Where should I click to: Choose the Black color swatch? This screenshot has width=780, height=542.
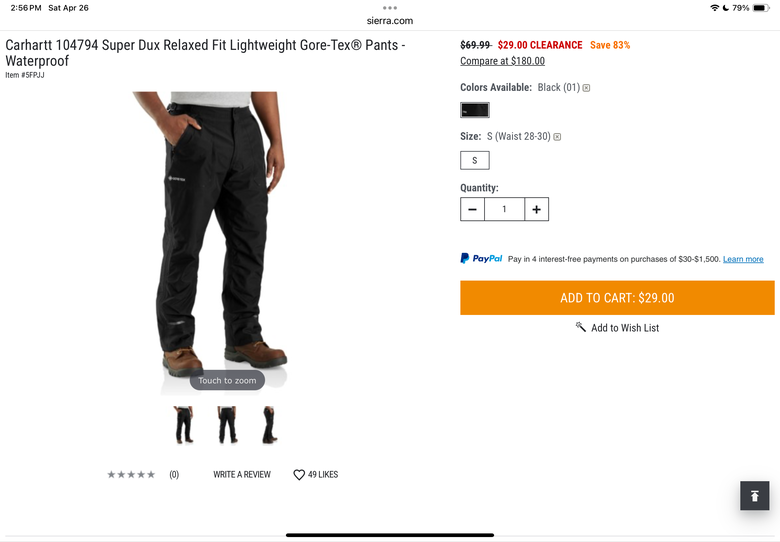pos(475,110)
